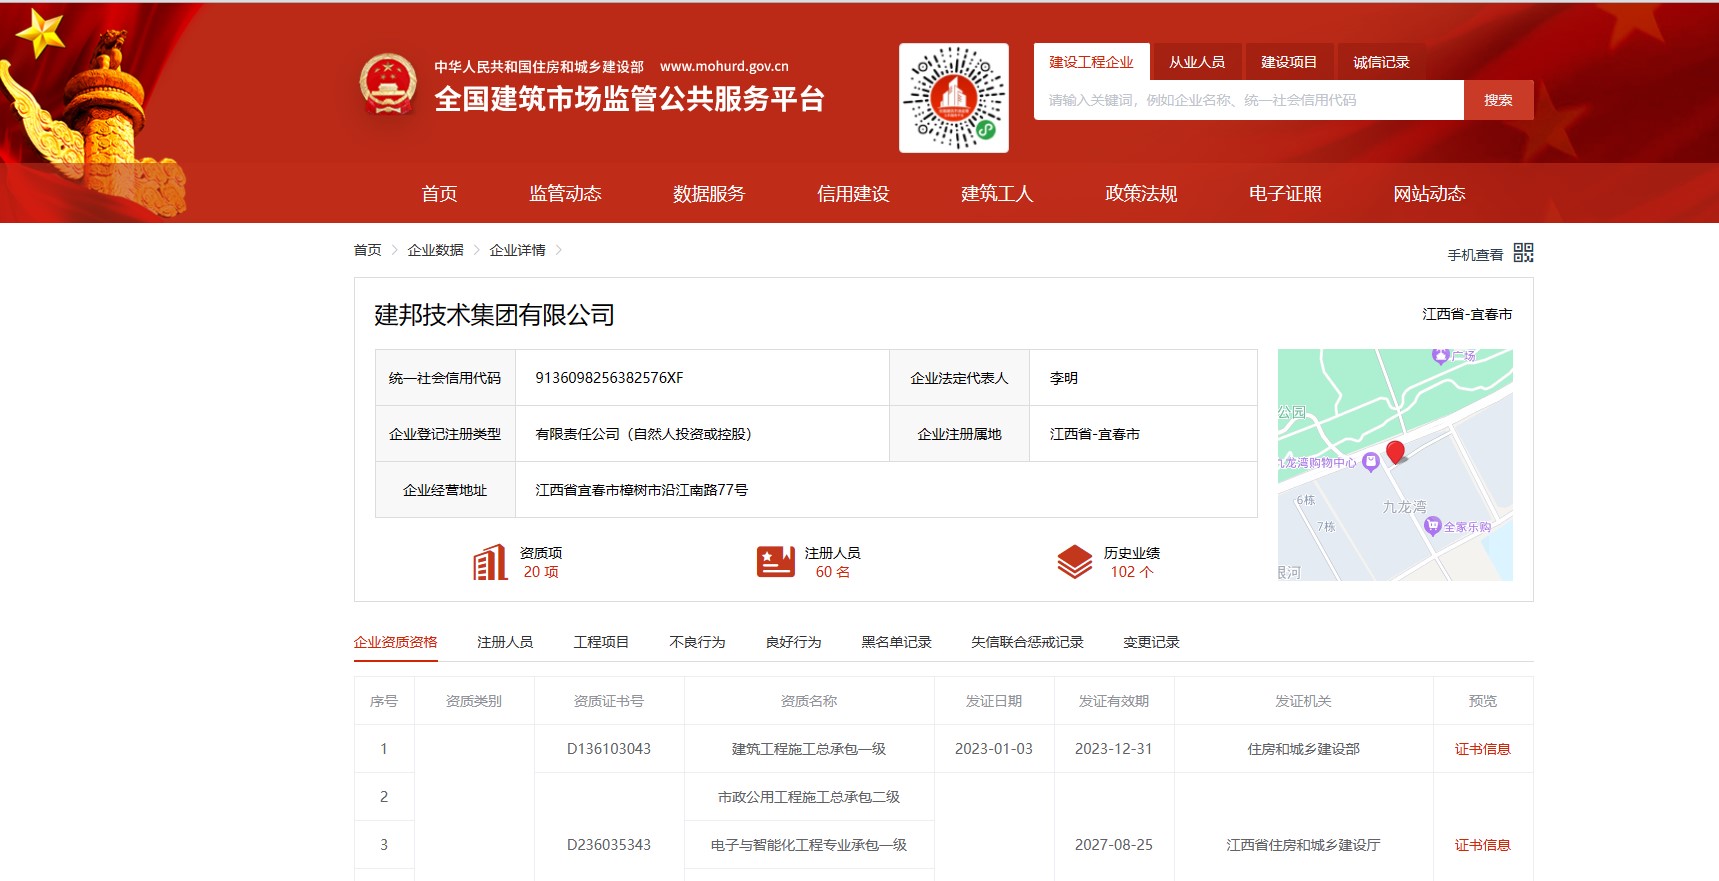This screenshot has height=881, width=1719.
Task: Click the 历史业绩 stacked layers icon
Action: click(1075, 562)
